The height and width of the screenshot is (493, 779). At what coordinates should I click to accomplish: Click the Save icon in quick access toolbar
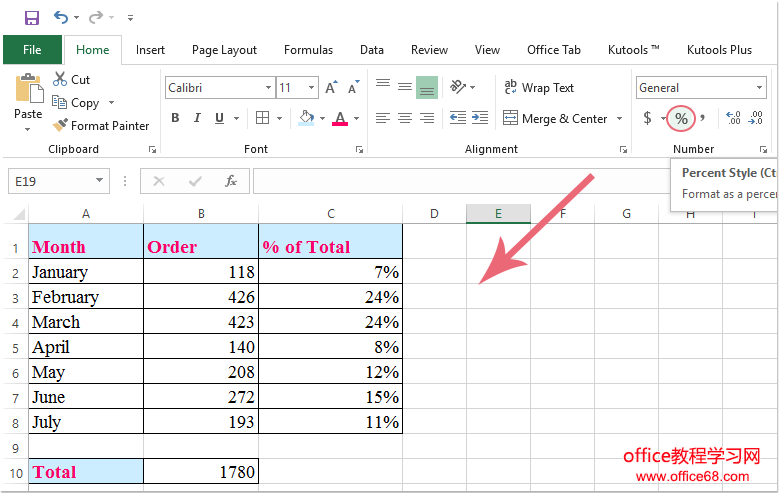click(x=31, y=17)
